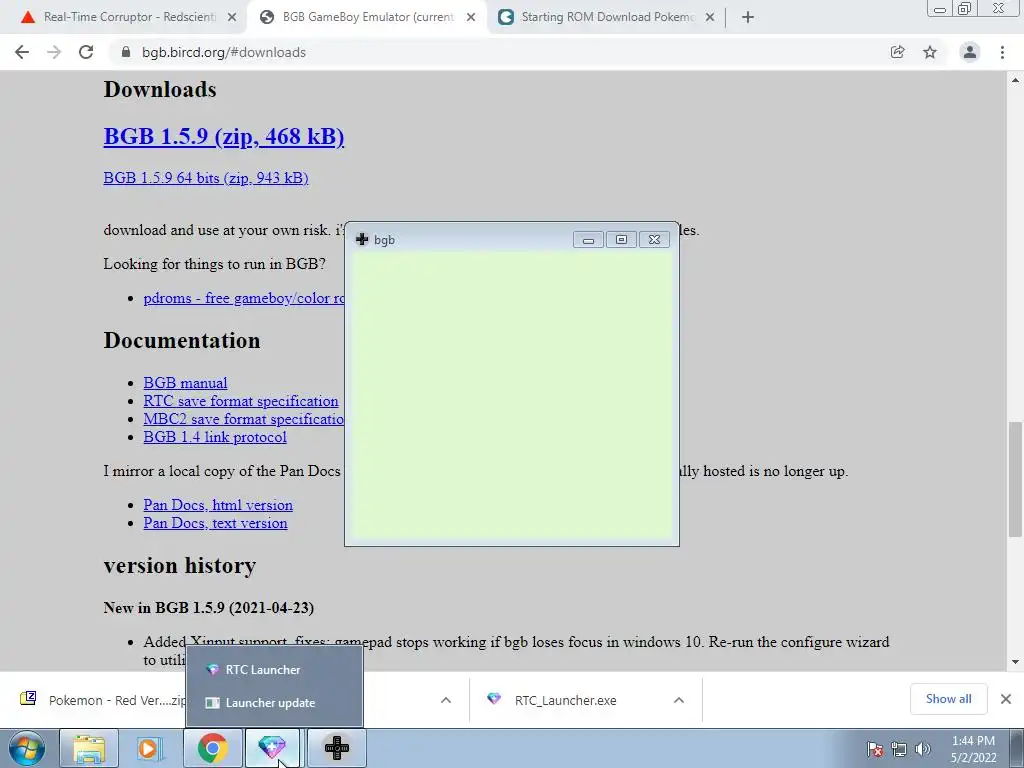Select Launcher update in taskbar popup
Image resolution: width=1024 pixels, height=768 pixels.
point(274,703)
